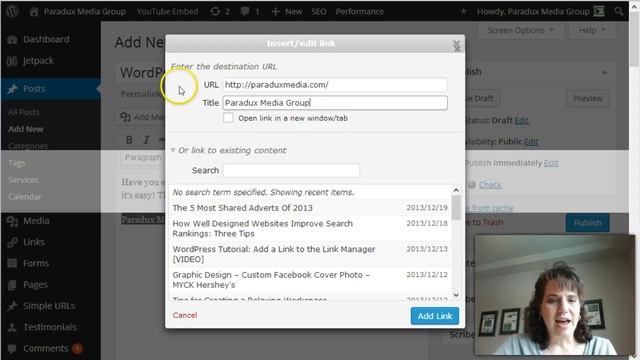The width and height of the screenshot is (640, 360).
Task: Click the Title input field
Action: 335,103
